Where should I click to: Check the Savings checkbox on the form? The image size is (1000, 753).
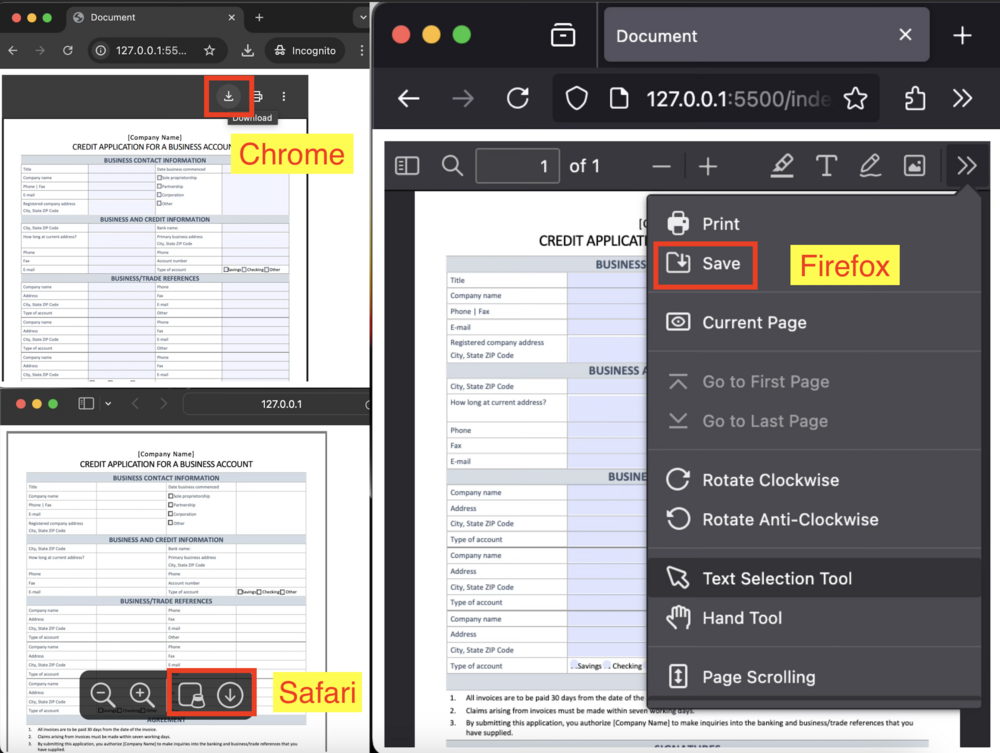click(572, 665)
